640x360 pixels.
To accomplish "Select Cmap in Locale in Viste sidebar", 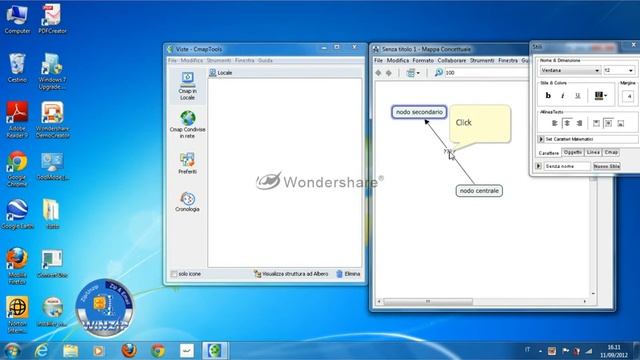I will 187,86.
